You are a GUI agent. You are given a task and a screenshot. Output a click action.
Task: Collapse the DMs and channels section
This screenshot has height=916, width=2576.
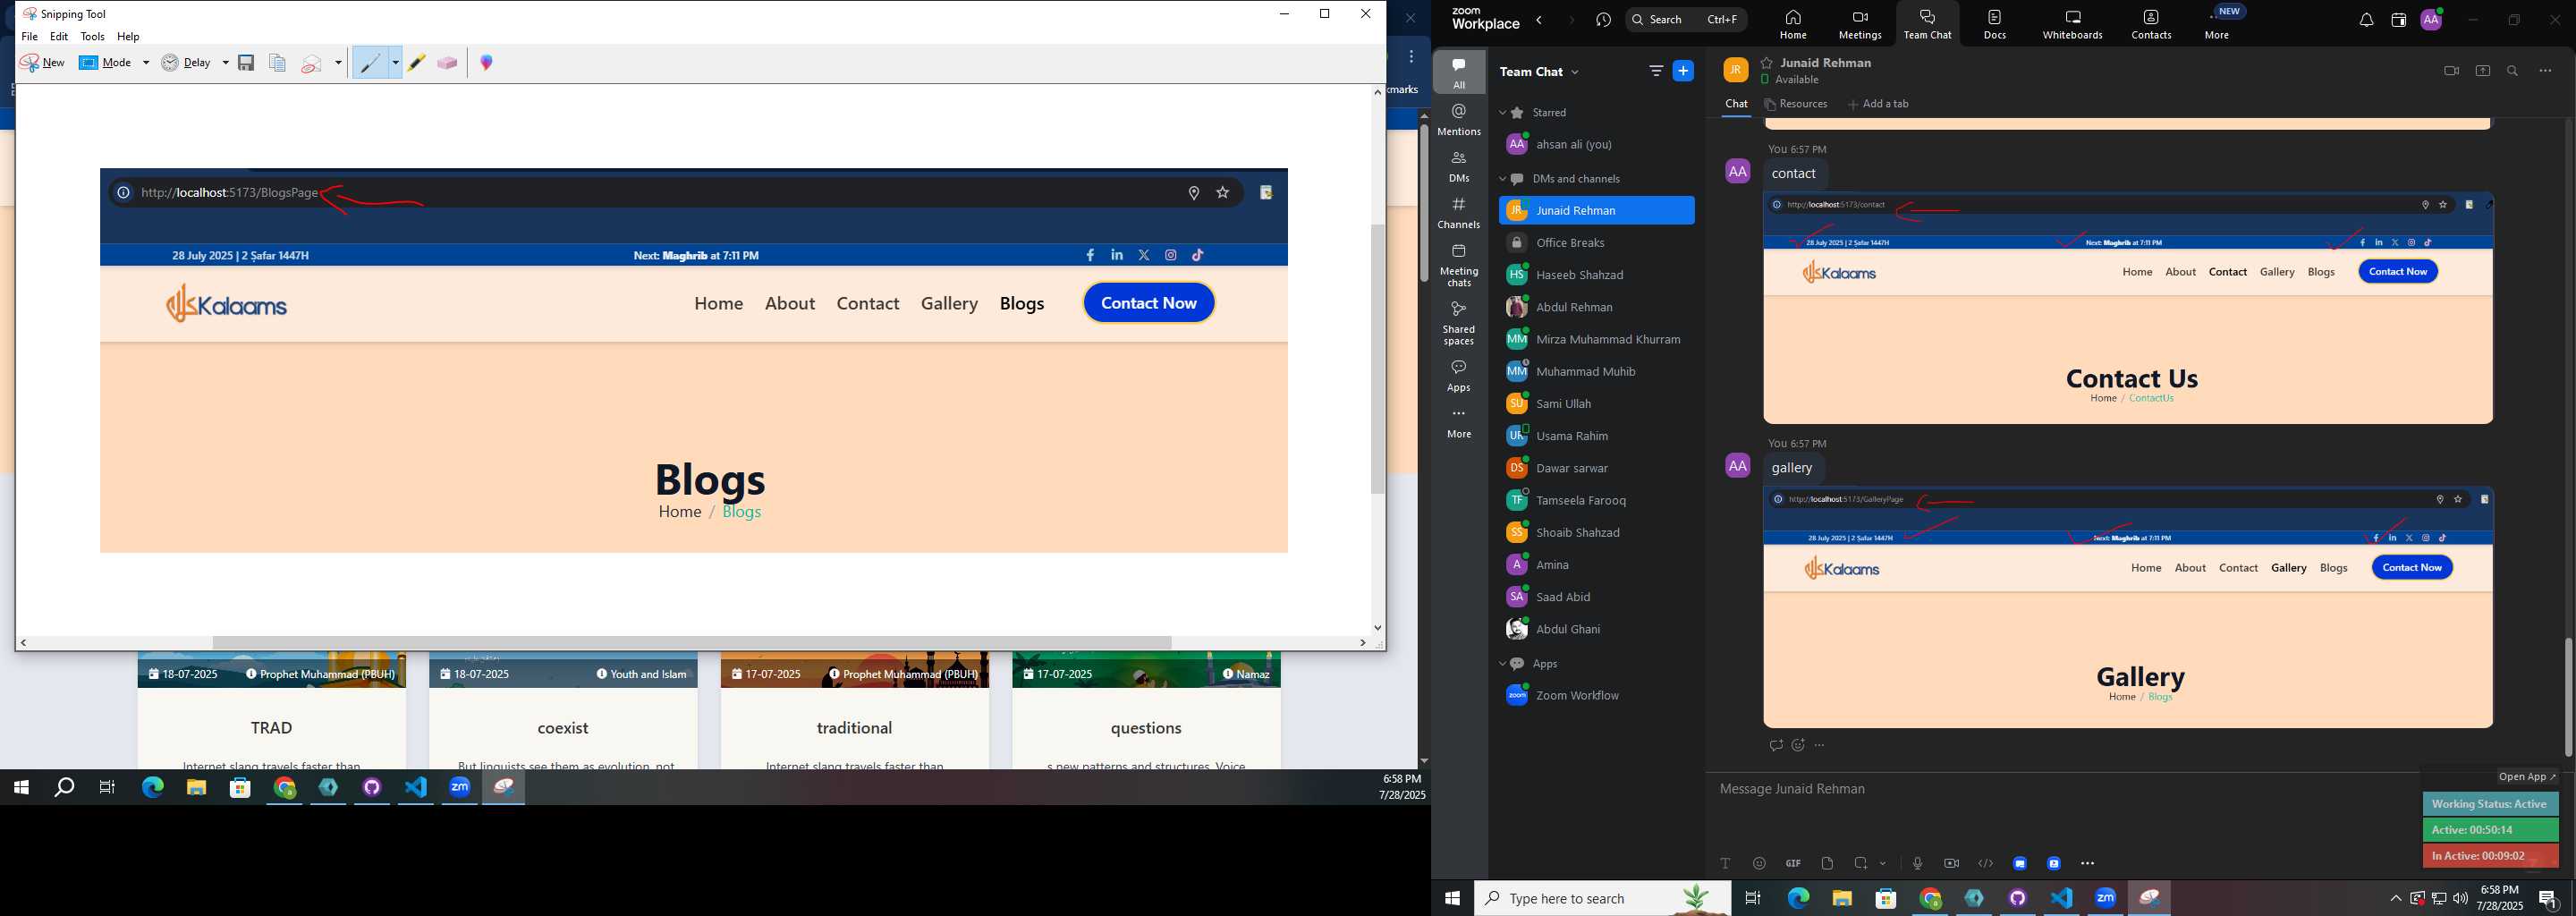[1502, 179]
